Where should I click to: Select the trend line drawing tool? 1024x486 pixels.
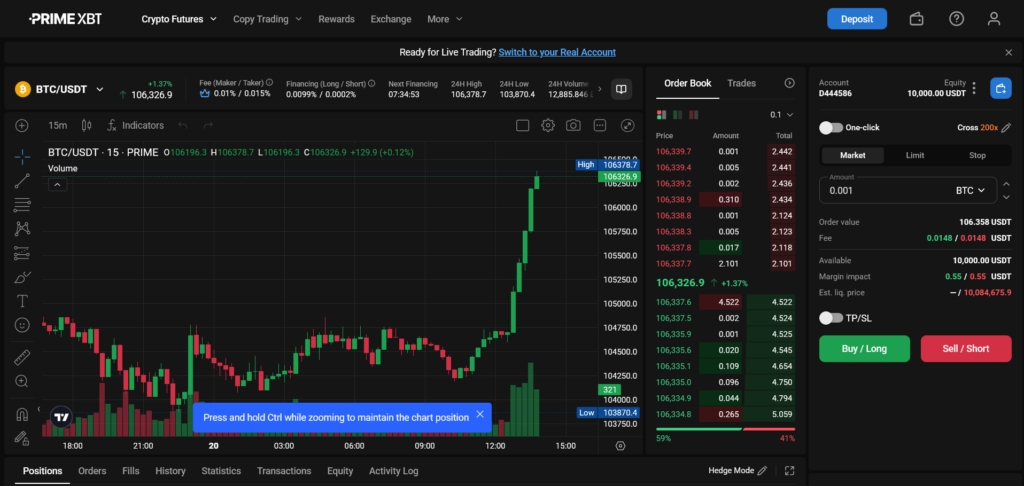pos(22,181)
